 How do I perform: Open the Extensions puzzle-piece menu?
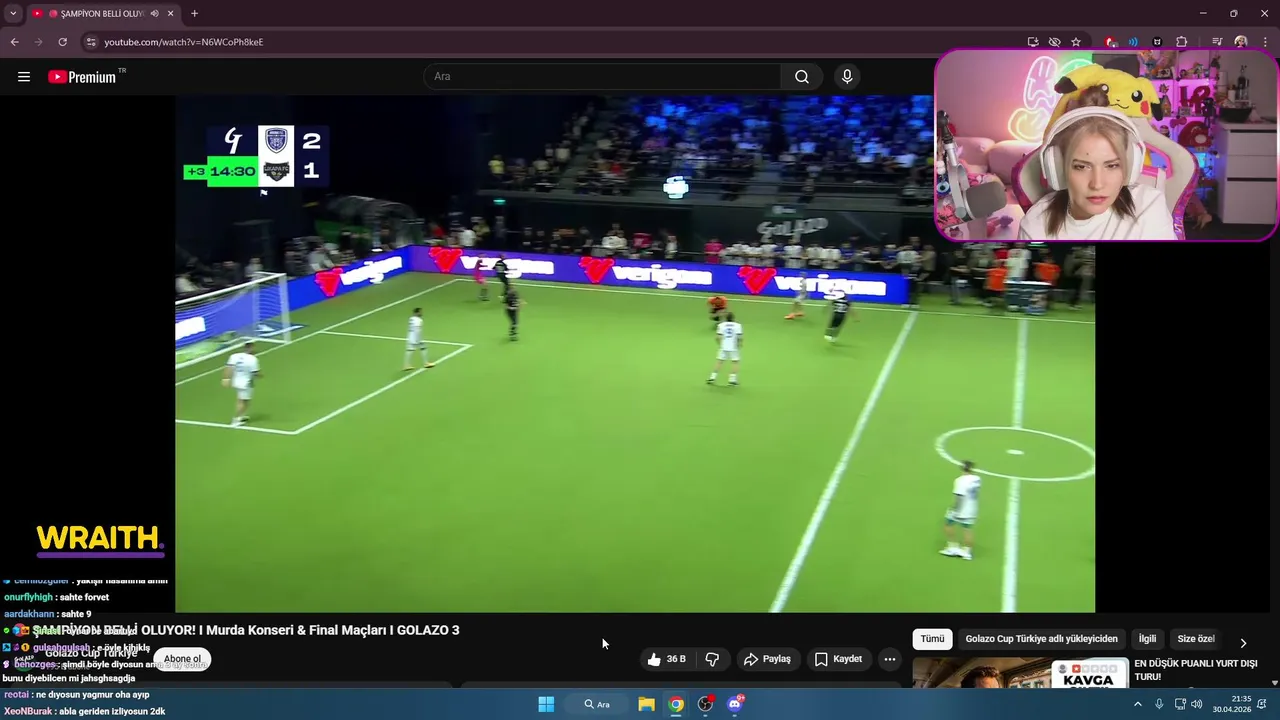click(x=1181, y=42)
